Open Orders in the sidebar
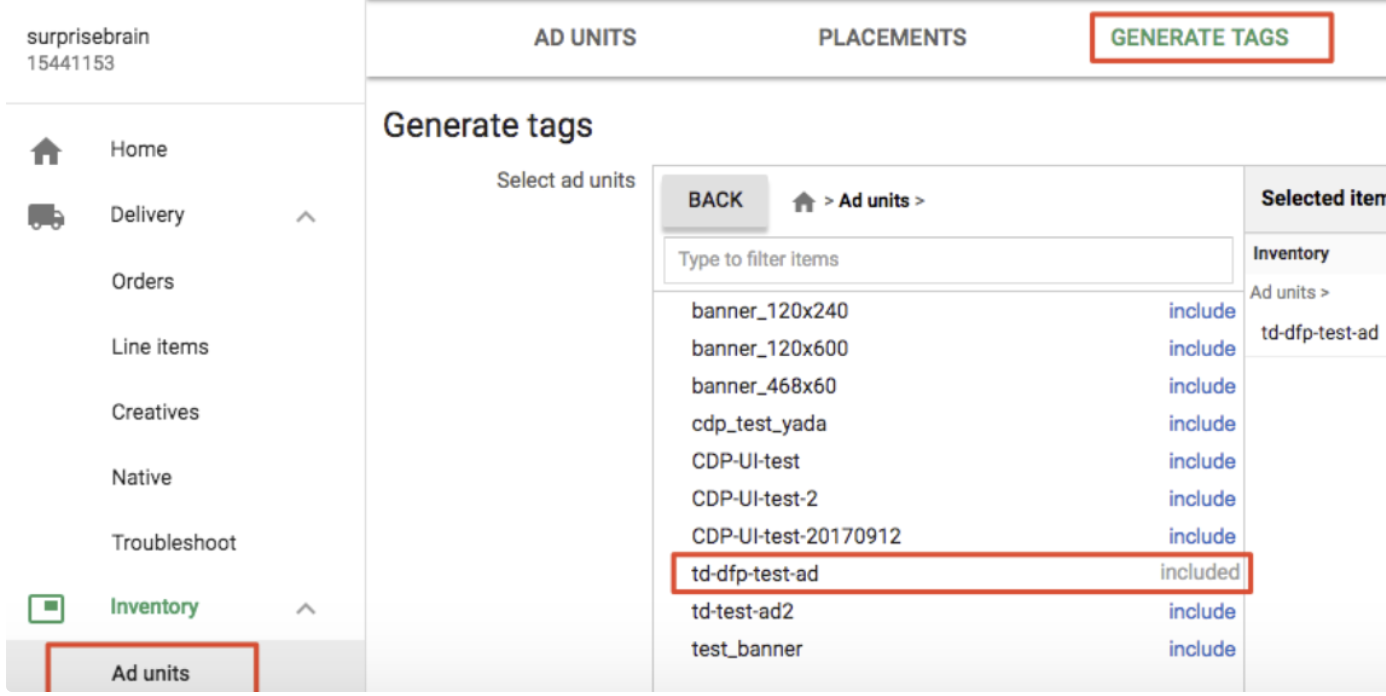This screenshot has height=696, width=1386. [x=143, y=282]
